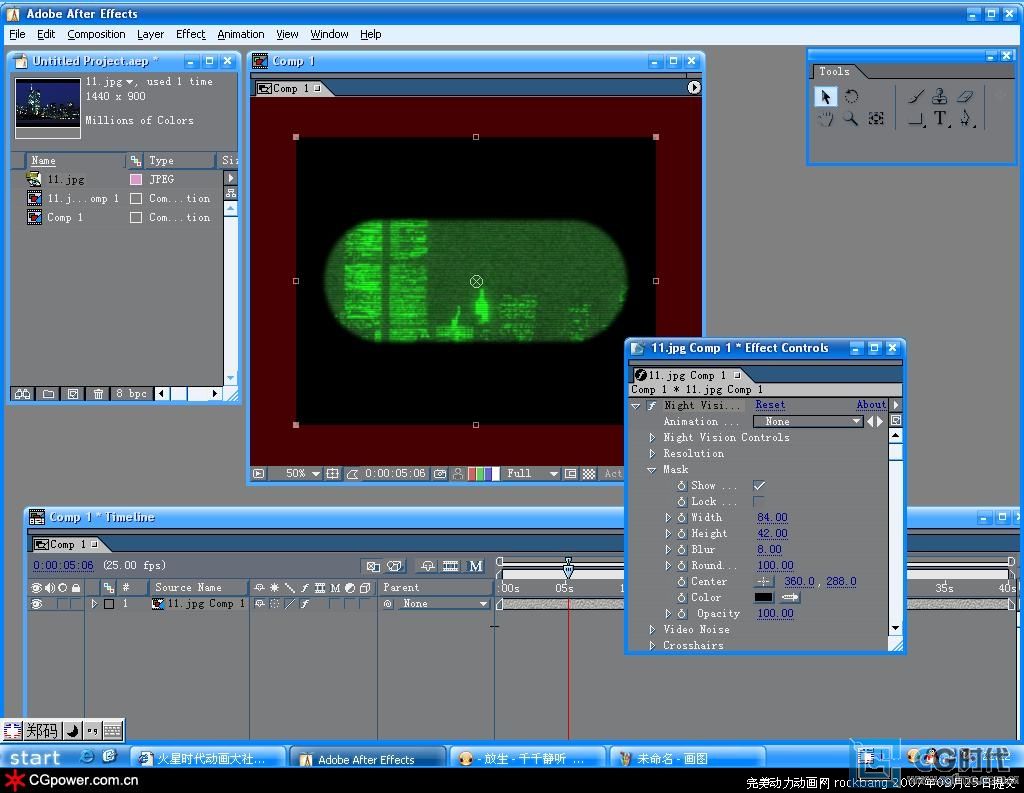Click the draft 3D timeline button

click(x=394, y=566)
